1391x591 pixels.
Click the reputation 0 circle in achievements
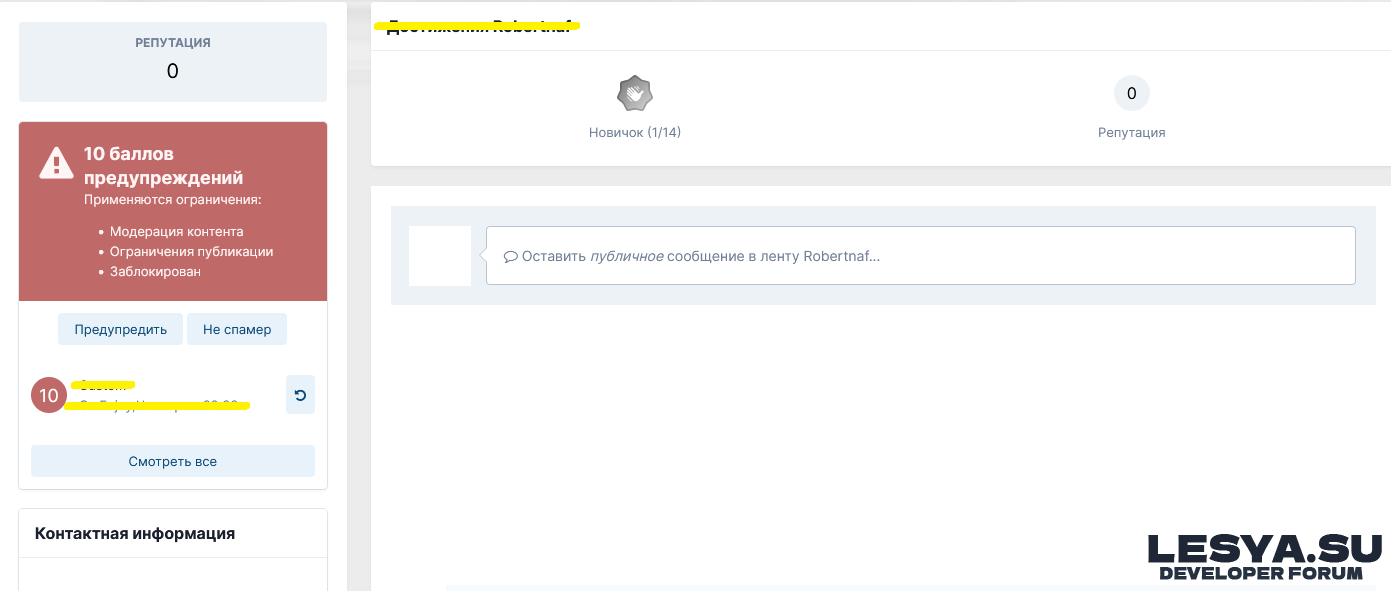[x=1131, y=94]
